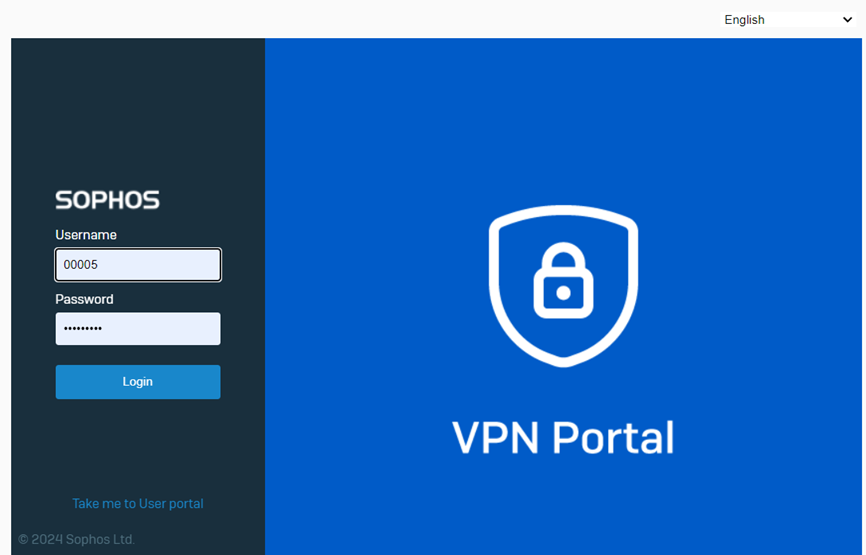Click the Username field label

pos(86,235)
